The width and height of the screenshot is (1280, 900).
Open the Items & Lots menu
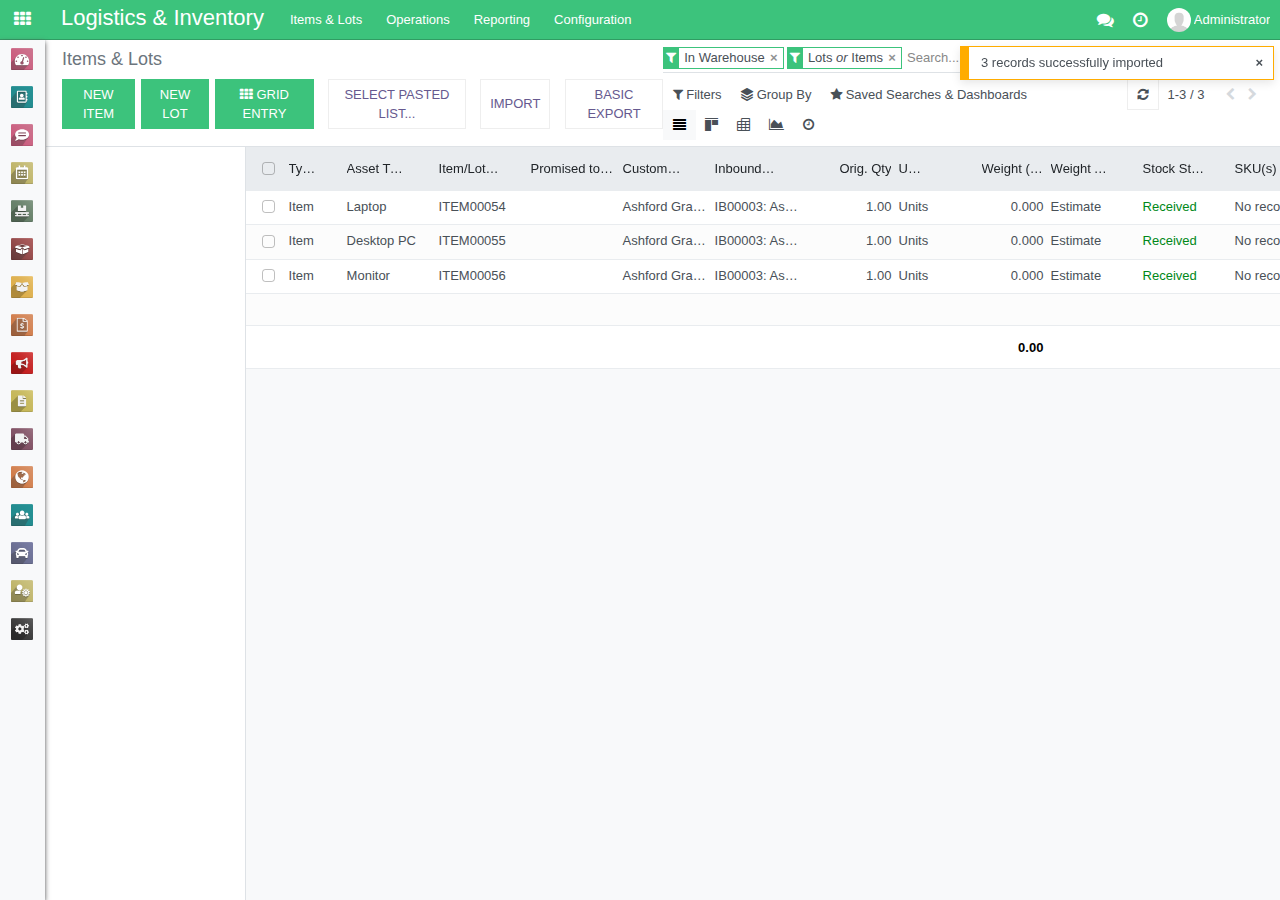point(326,20)
